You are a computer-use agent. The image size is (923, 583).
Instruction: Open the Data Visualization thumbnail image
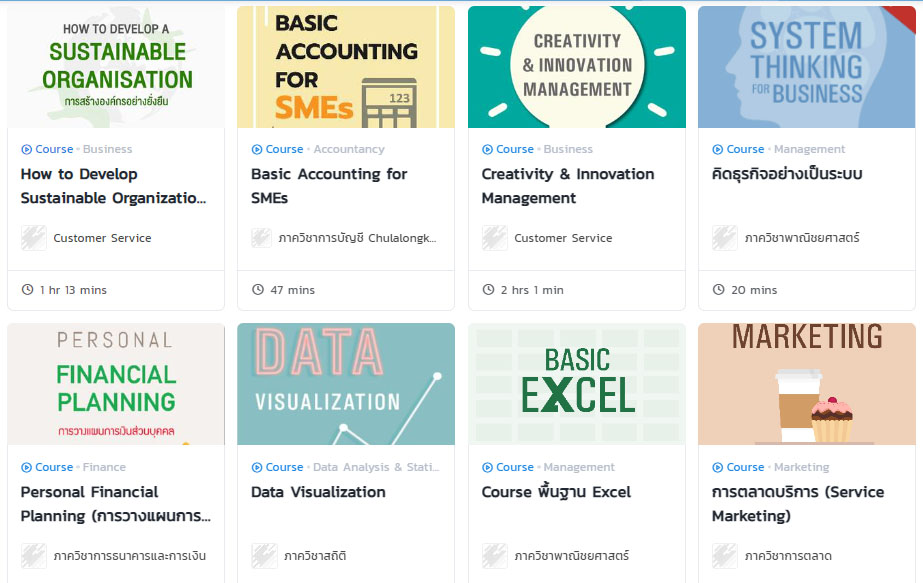346,384
